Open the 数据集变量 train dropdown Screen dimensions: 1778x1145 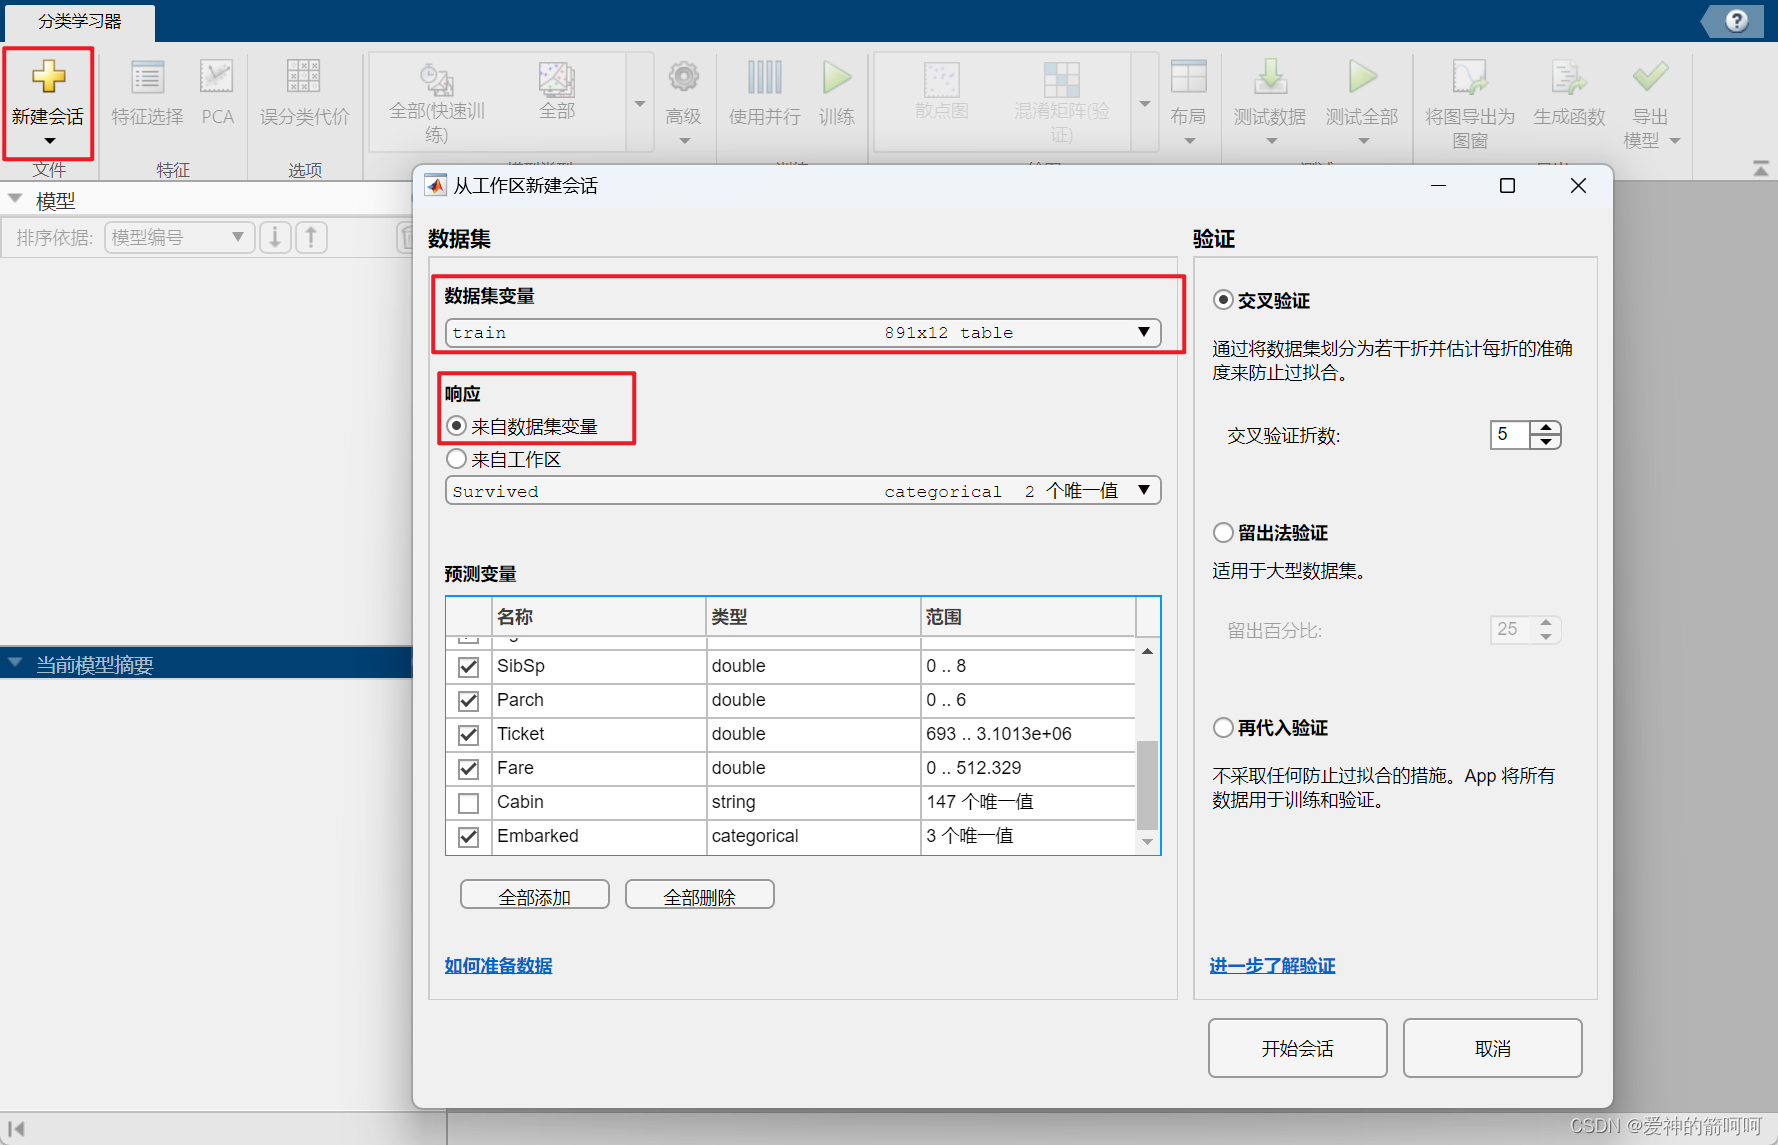[803, 333]
